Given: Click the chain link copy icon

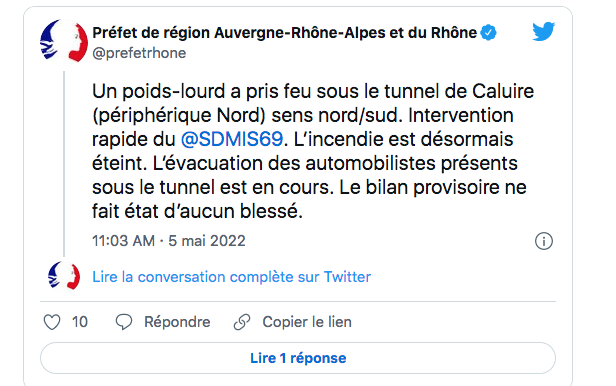Looking at the screenshot, I should (242, 322).
